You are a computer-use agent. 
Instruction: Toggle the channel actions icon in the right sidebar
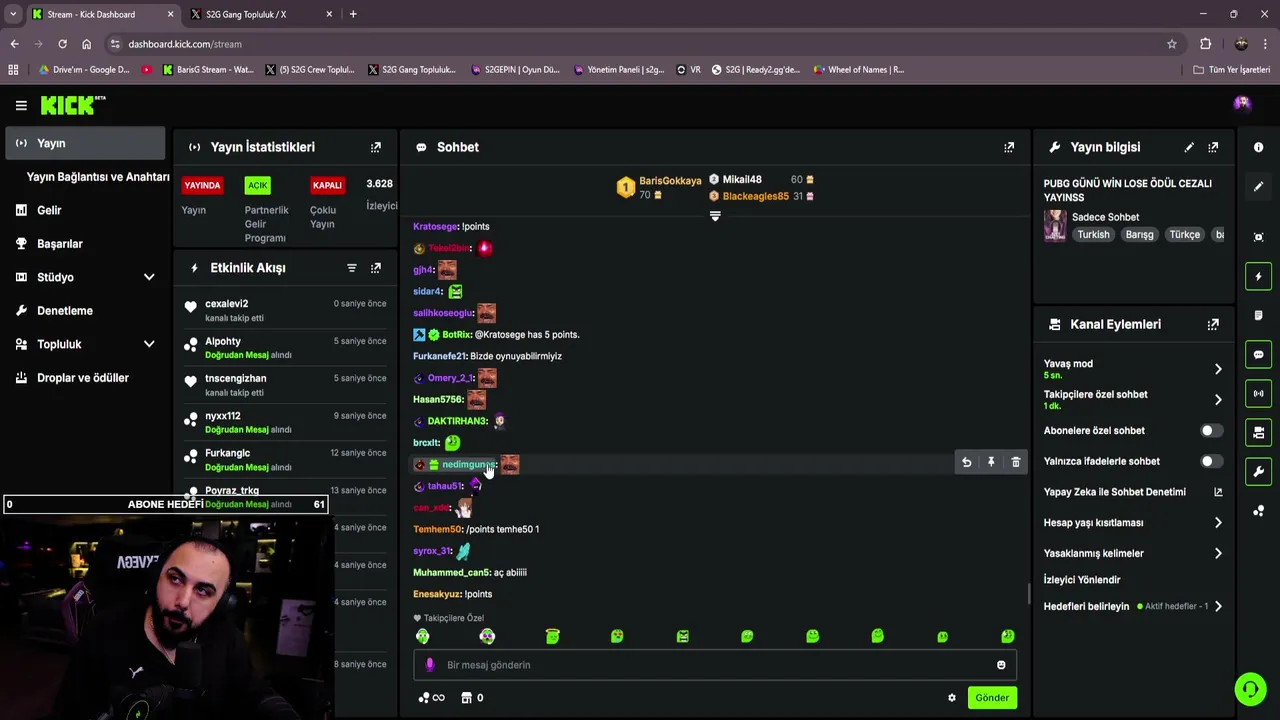coord(1258,433)
